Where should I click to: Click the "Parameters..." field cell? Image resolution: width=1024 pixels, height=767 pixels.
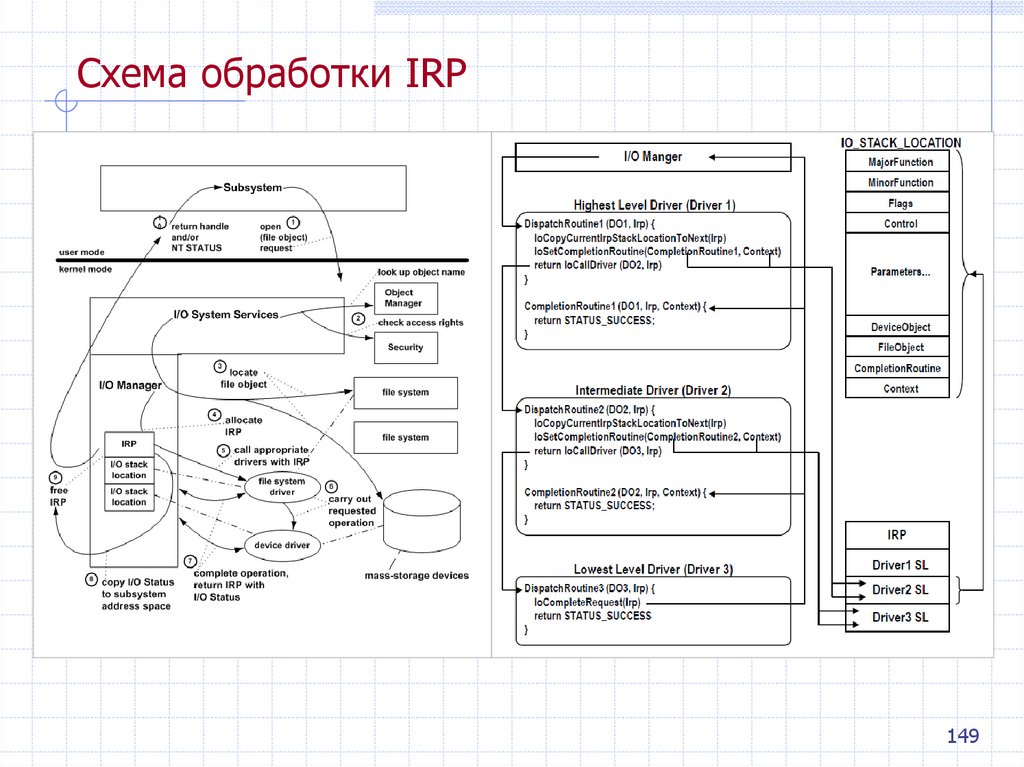coord(897,274)
